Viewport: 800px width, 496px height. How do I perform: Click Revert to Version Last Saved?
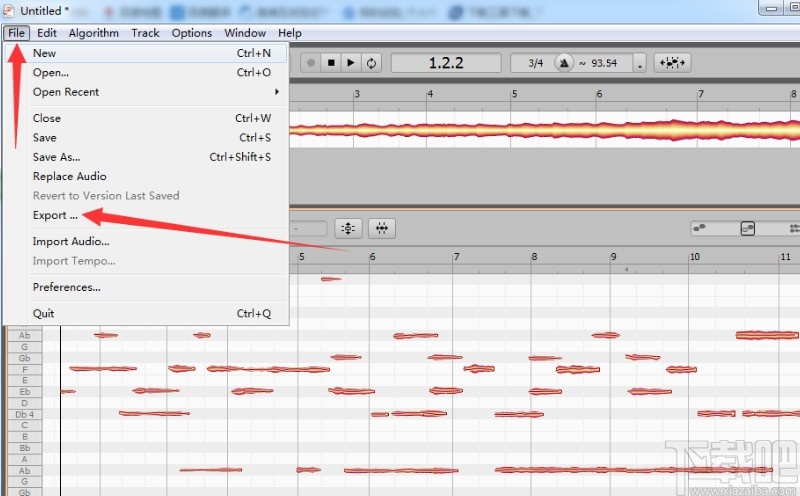tap(146, 195)
